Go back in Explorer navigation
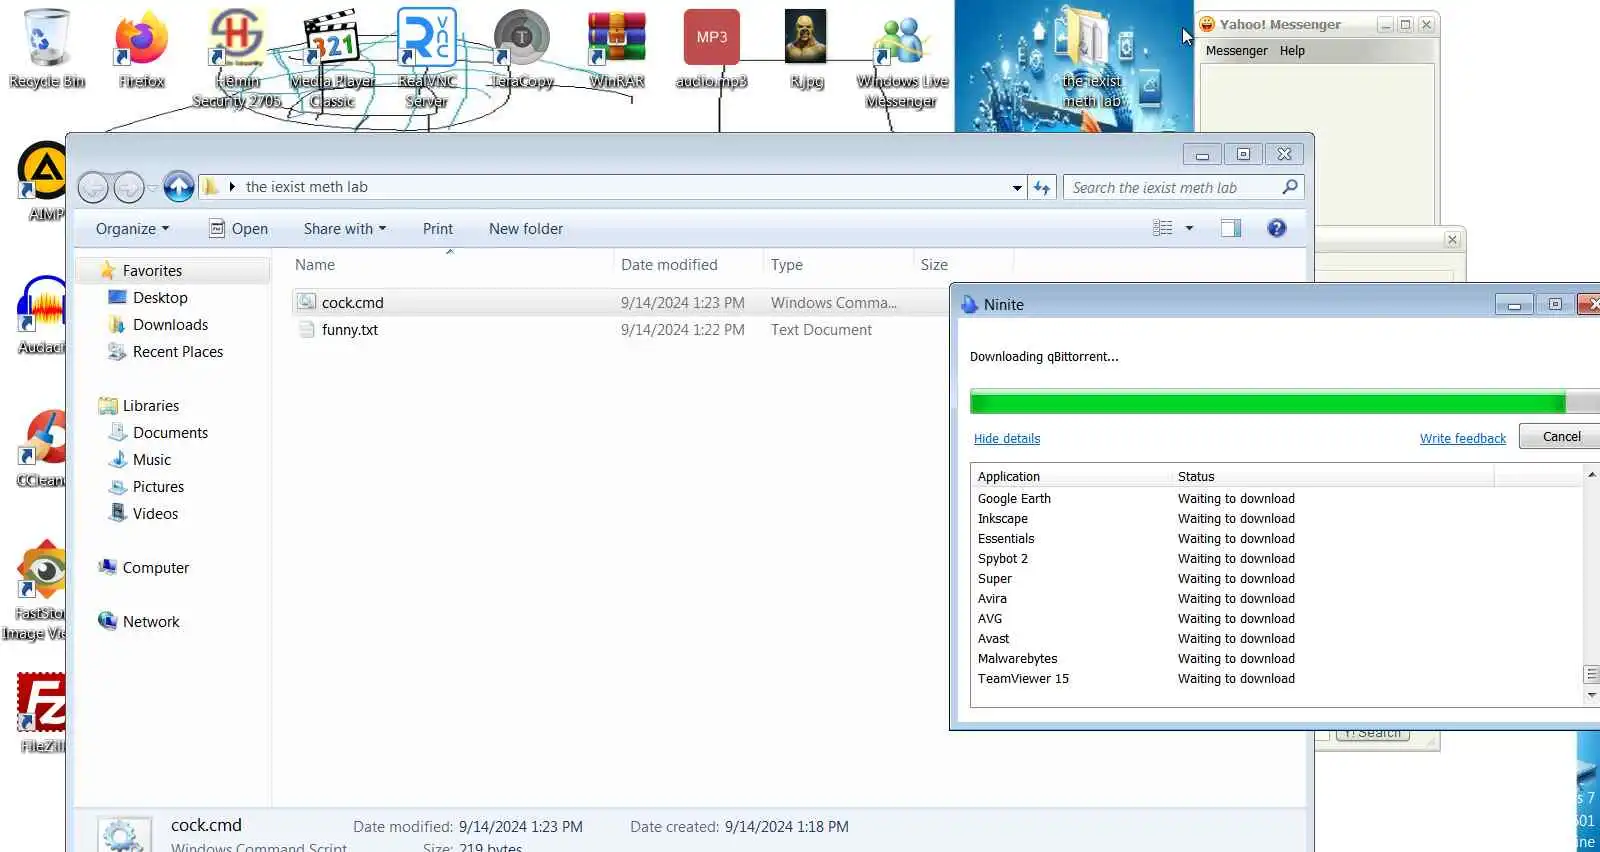Screen dimensions: 1600x852 (x=93, y=187)
